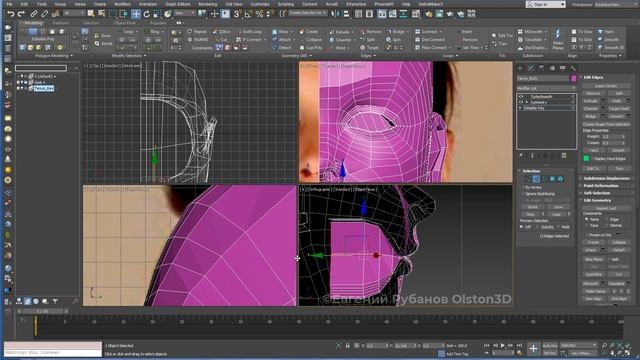
Task: Toggle Symmetry modifier eye visibility
Action: point(521,102)
